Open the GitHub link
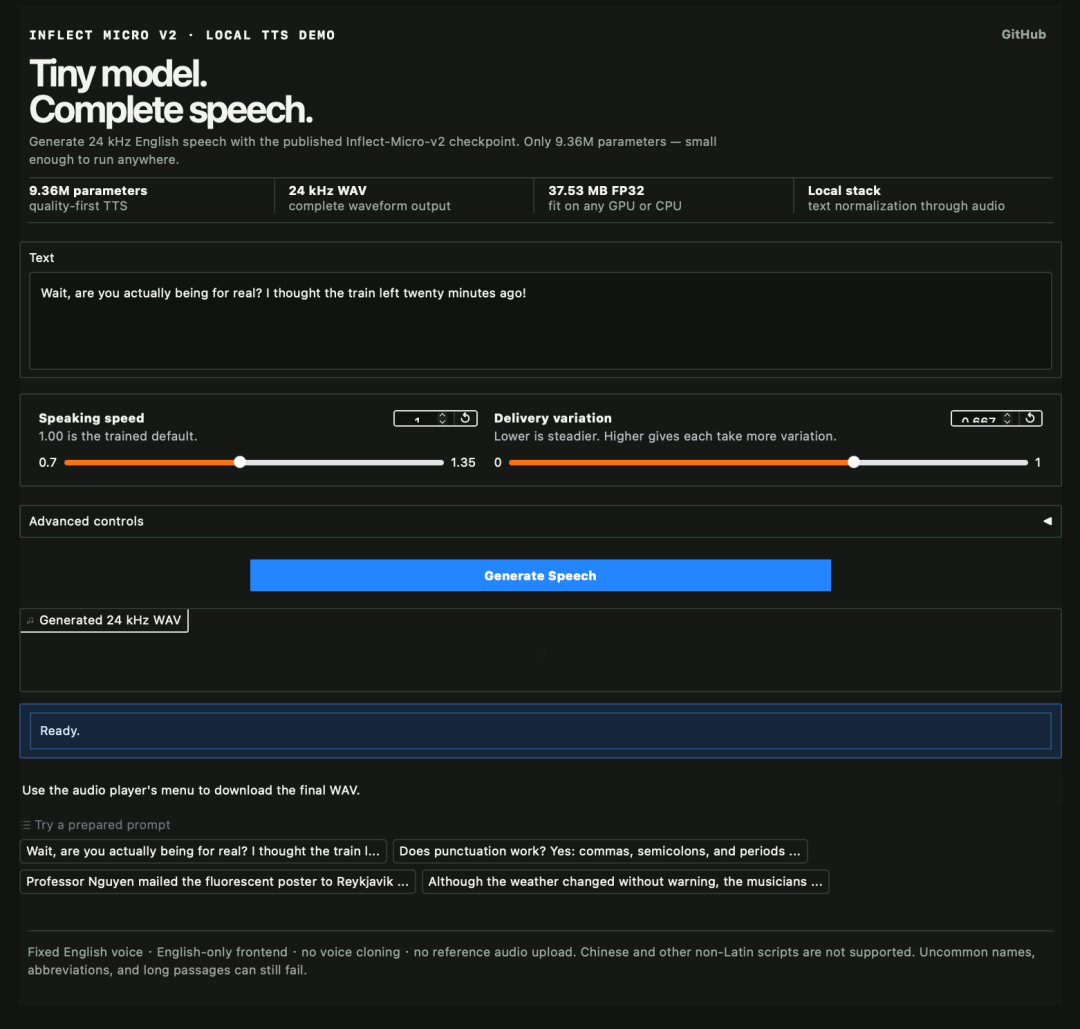Viewport: 1080px width, 1029px height. click(x=1023, y=34)
